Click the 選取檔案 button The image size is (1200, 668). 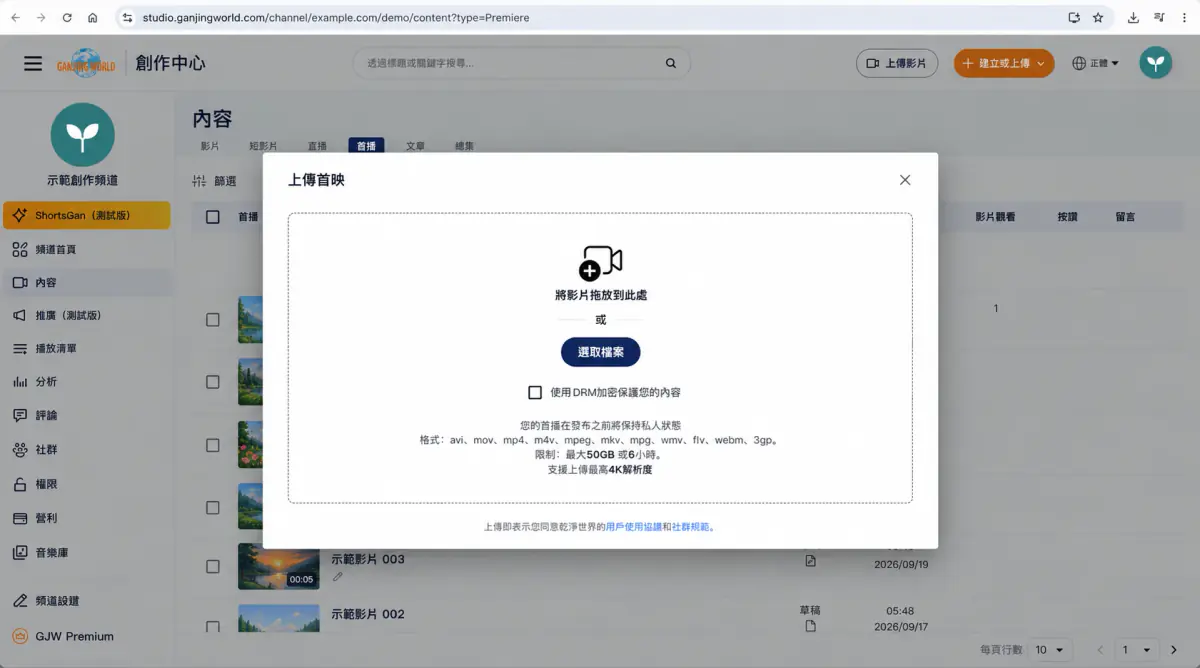click(x=600, y=352)
